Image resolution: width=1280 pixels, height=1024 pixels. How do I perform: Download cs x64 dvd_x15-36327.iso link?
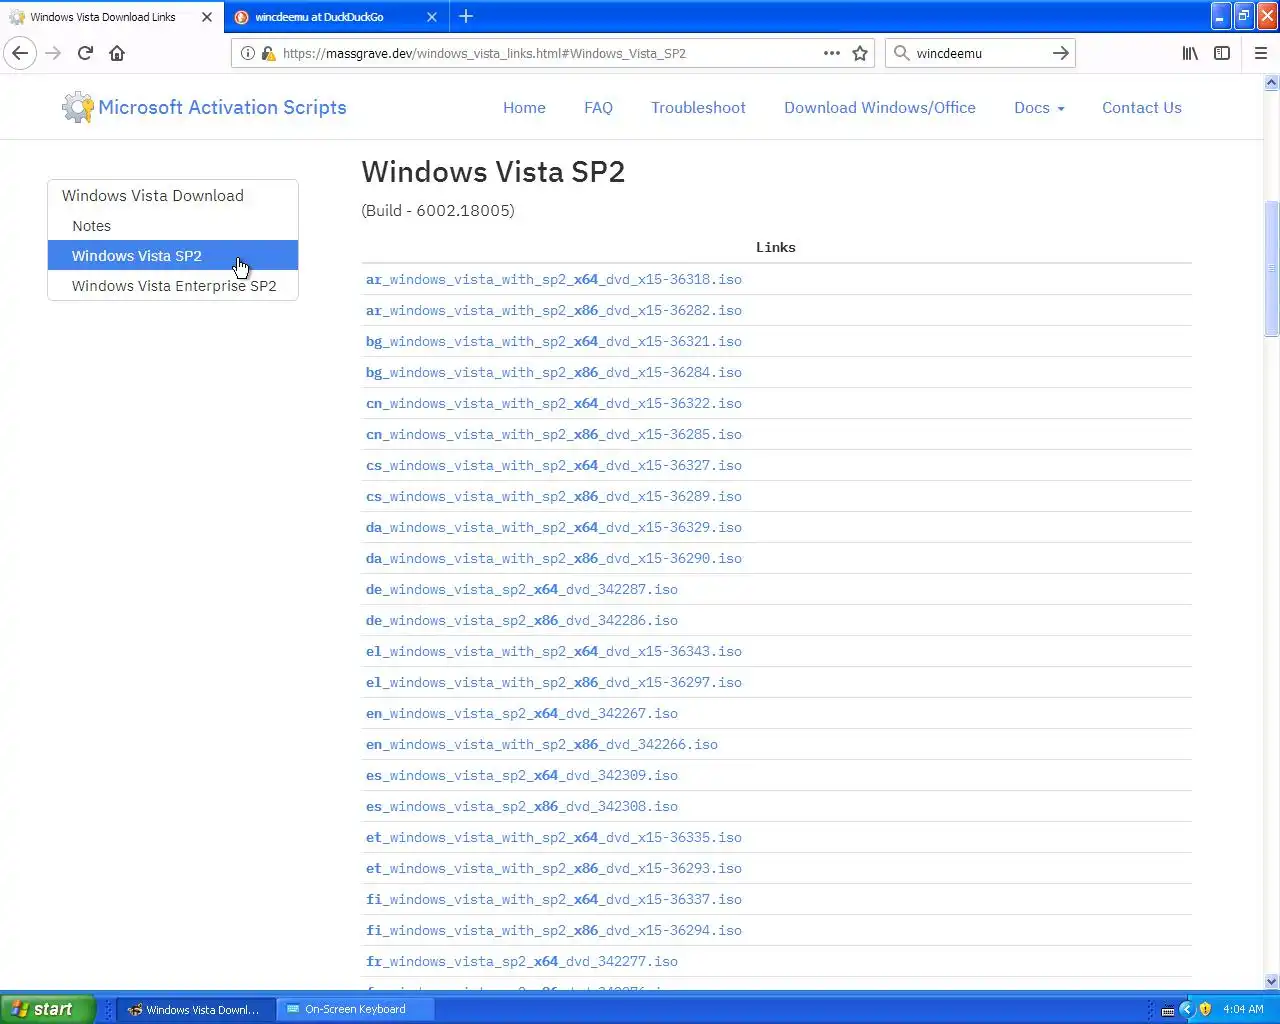[x=554, y=465]
